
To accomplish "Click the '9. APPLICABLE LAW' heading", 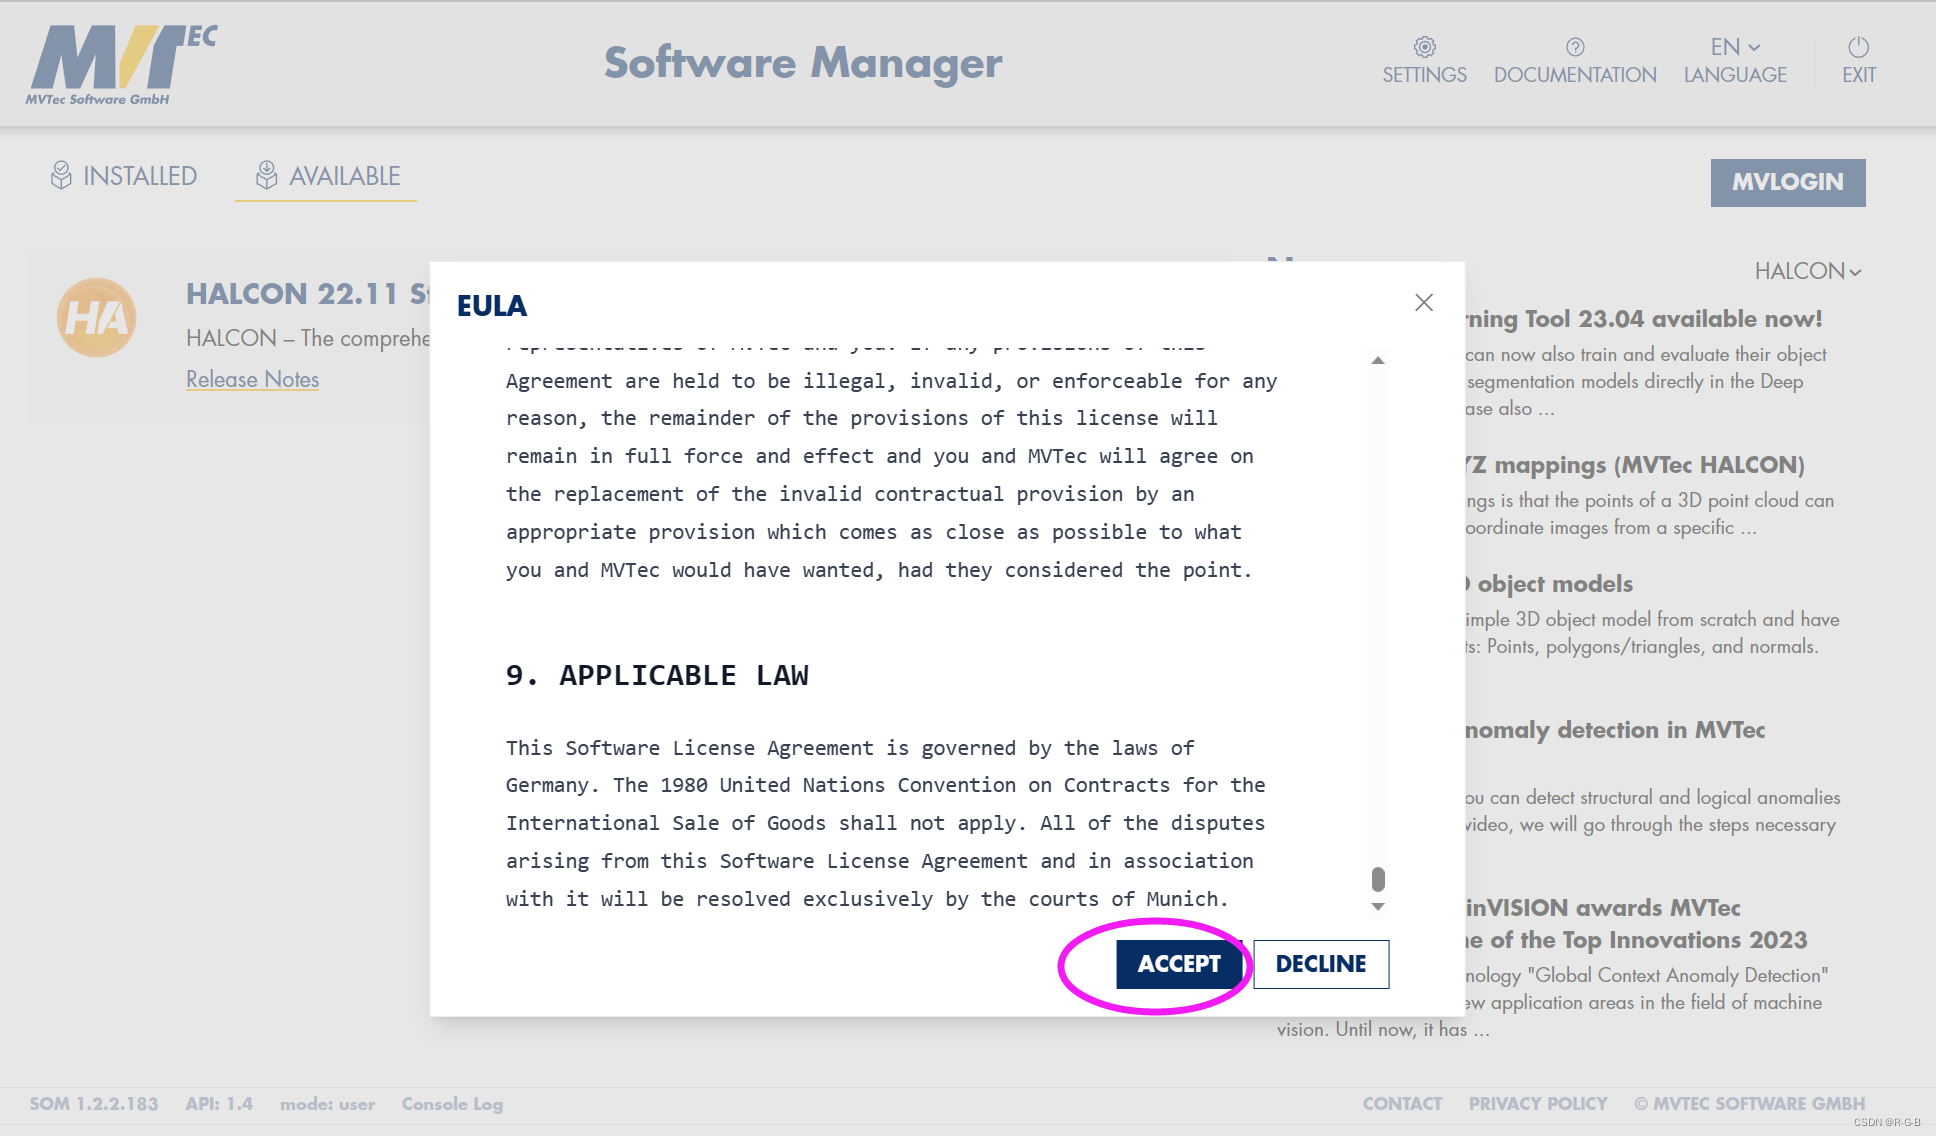I will (x=657, y=676).
